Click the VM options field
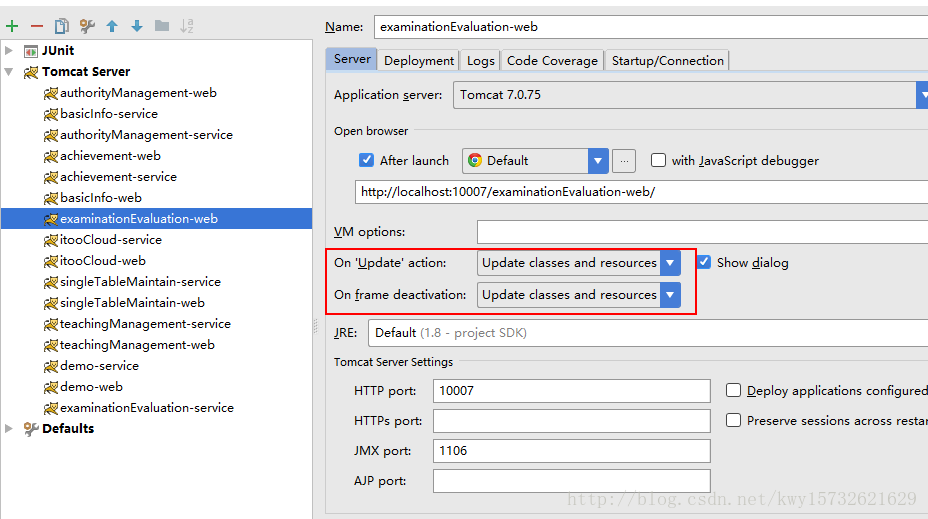Image resolution: width=928 pixels, height=519 pixels. click(x=703, y=231)
